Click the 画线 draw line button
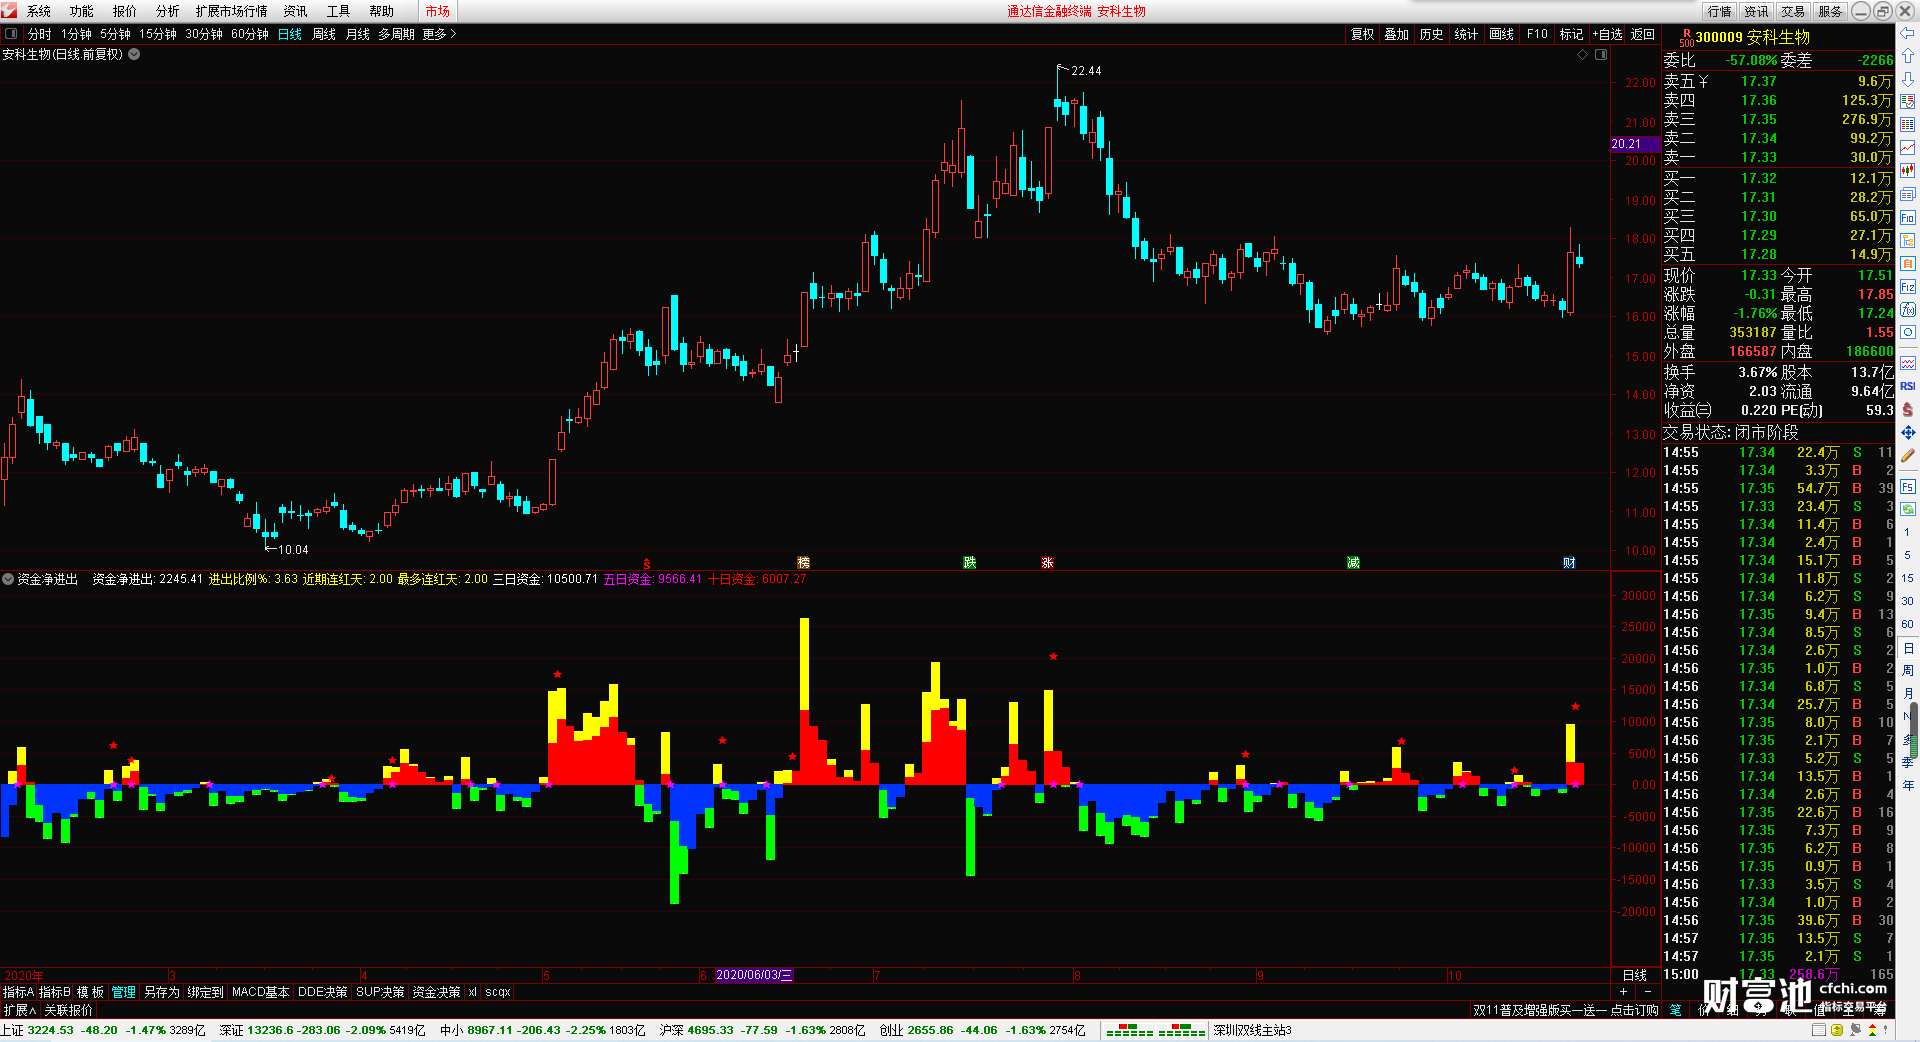This screenshot has width=1920, height=1042. click(x=1501, y=34)
